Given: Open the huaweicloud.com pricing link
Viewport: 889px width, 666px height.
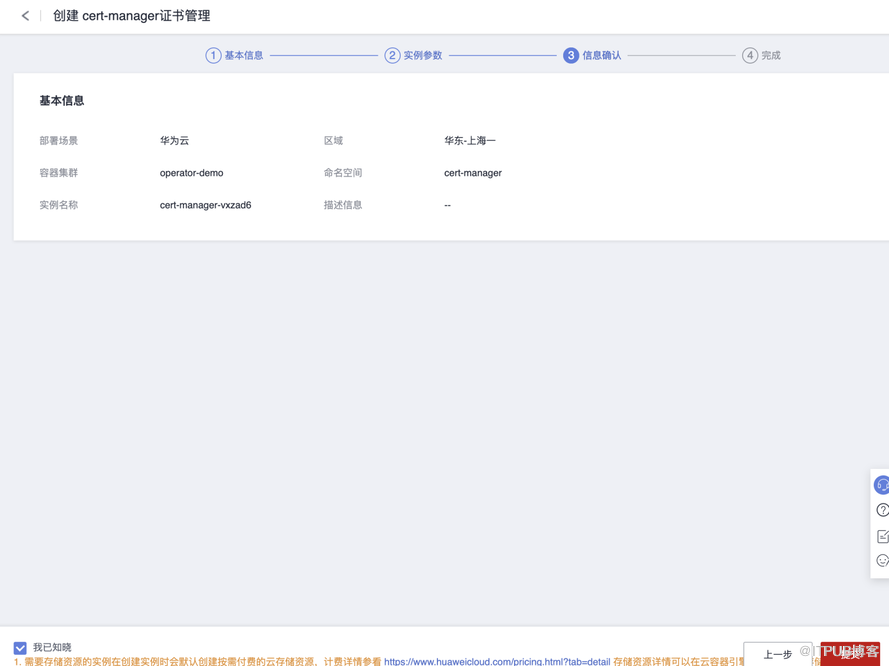Looking at the screenshot, I should click(496, 661).
